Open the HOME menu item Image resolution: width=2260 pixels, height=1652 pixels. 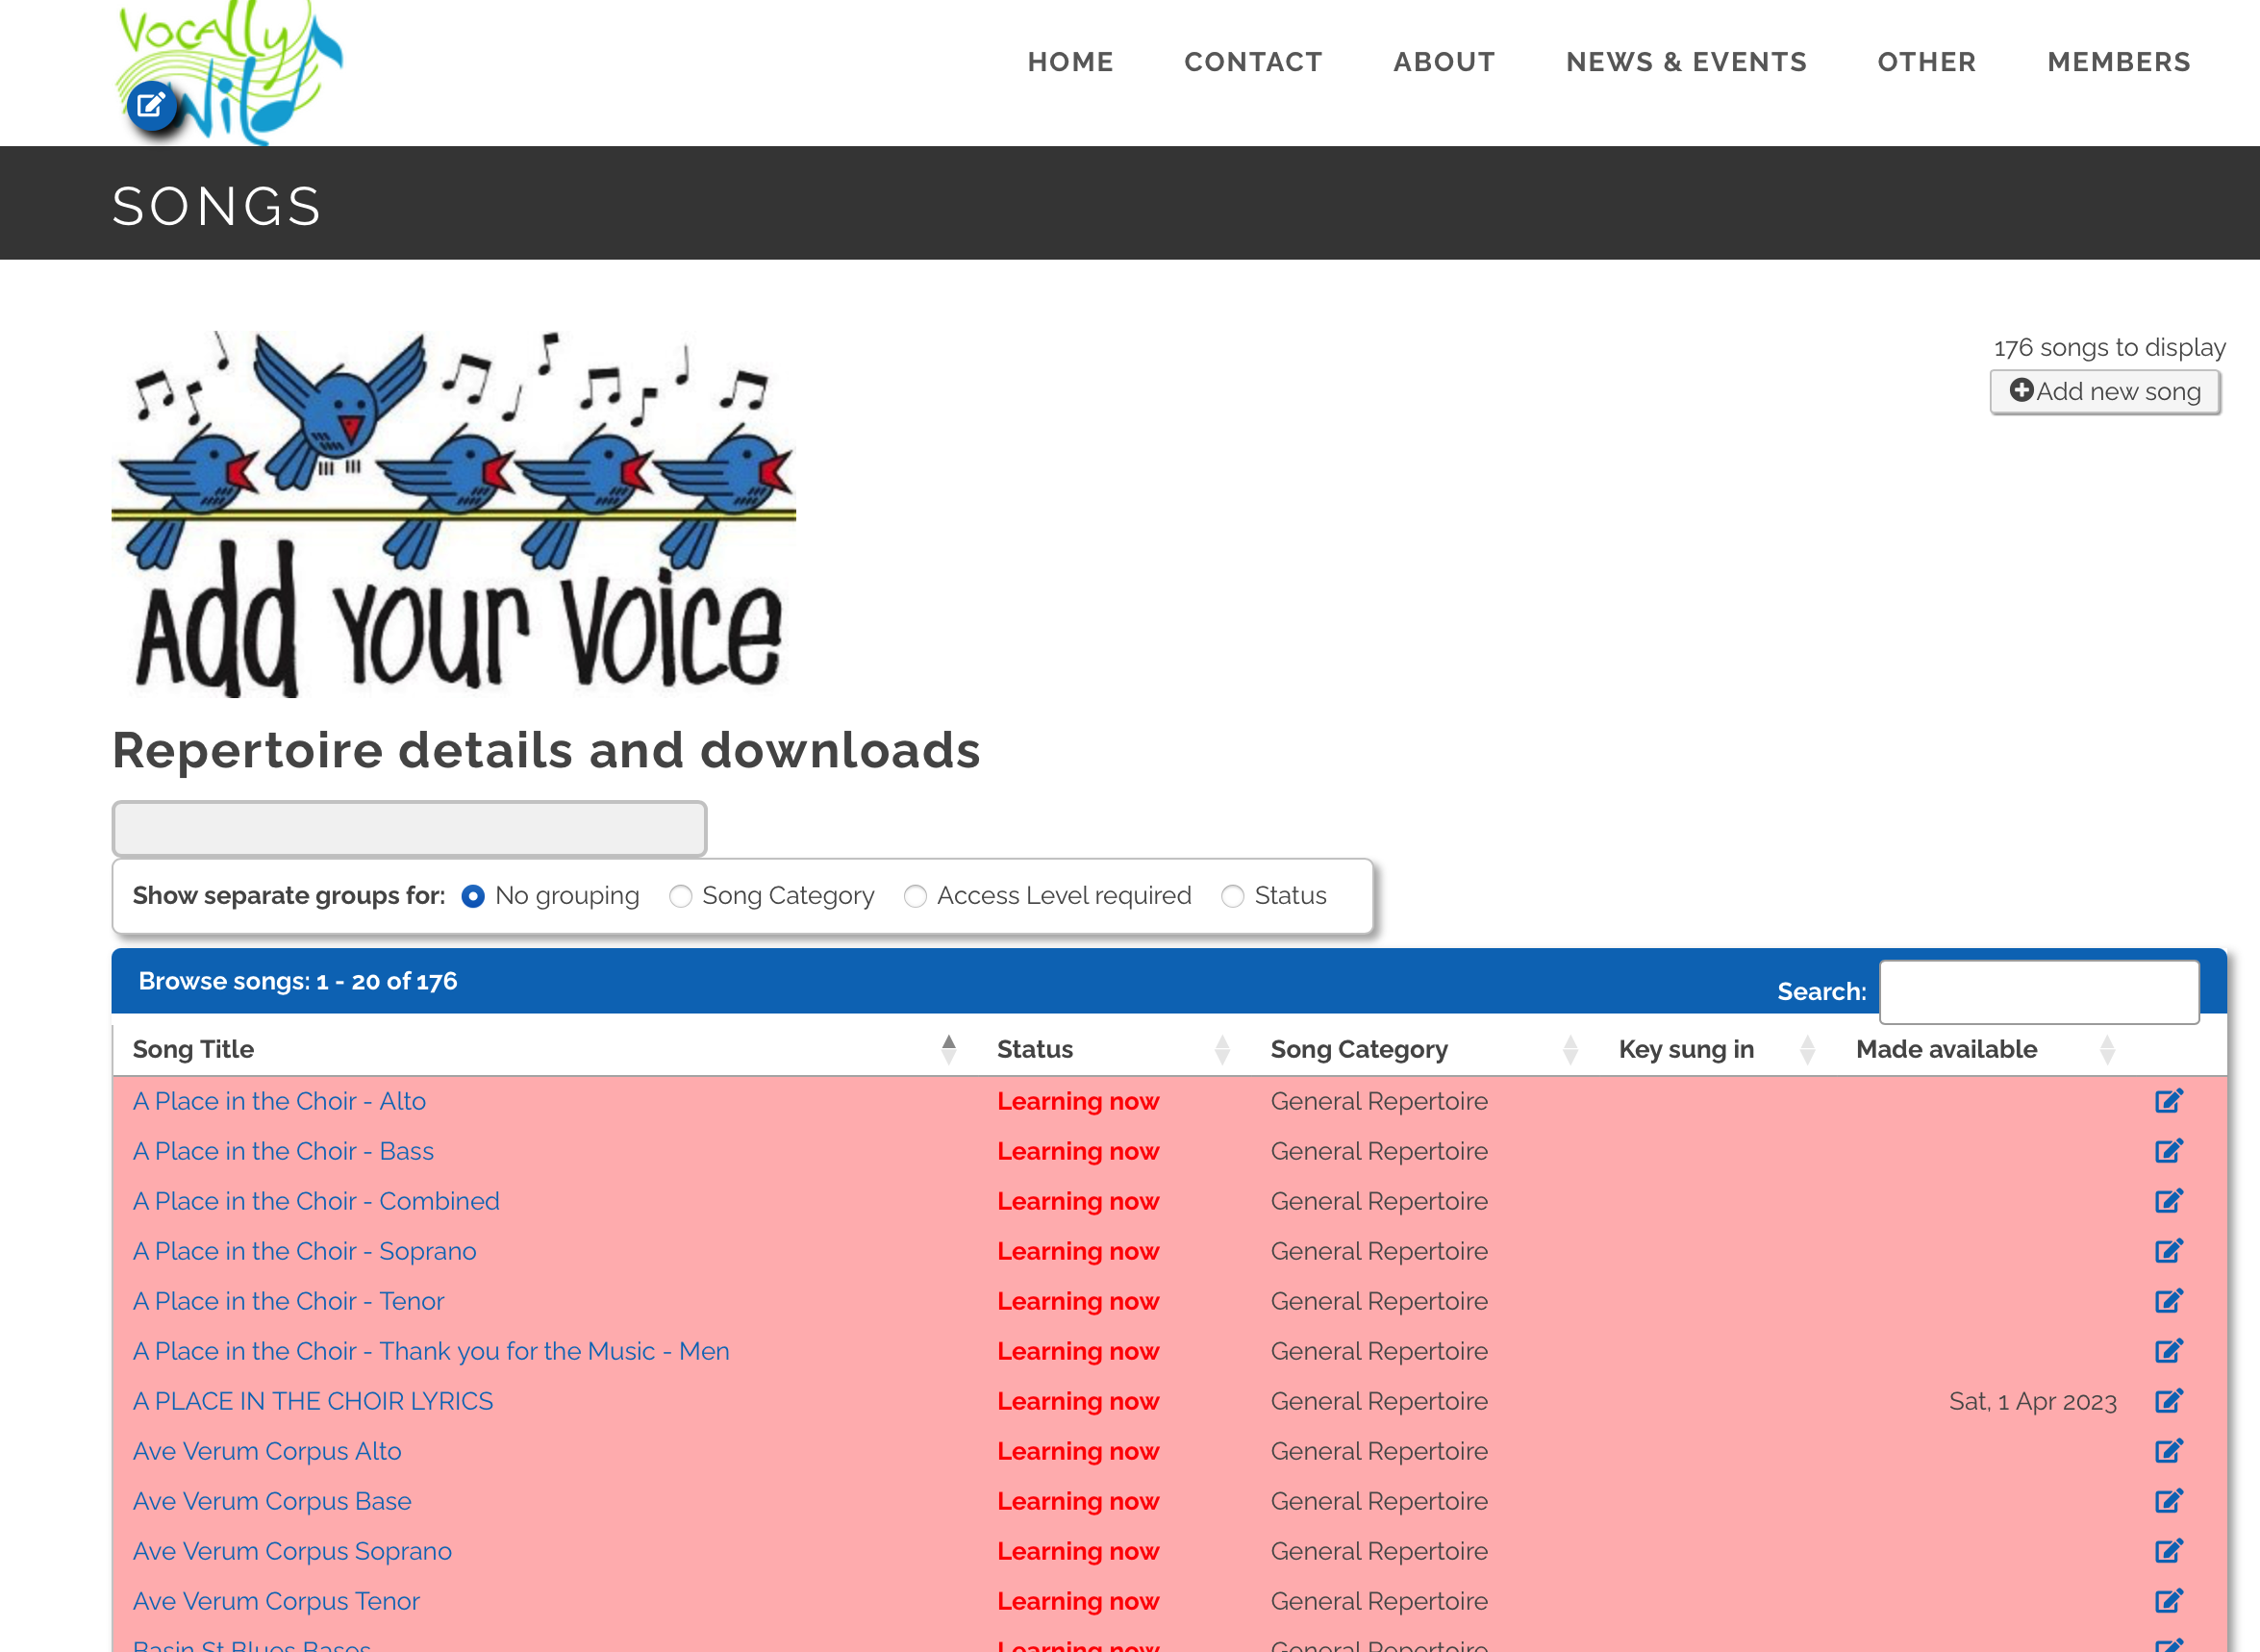pyautogui.click(x=1070, y=62)
